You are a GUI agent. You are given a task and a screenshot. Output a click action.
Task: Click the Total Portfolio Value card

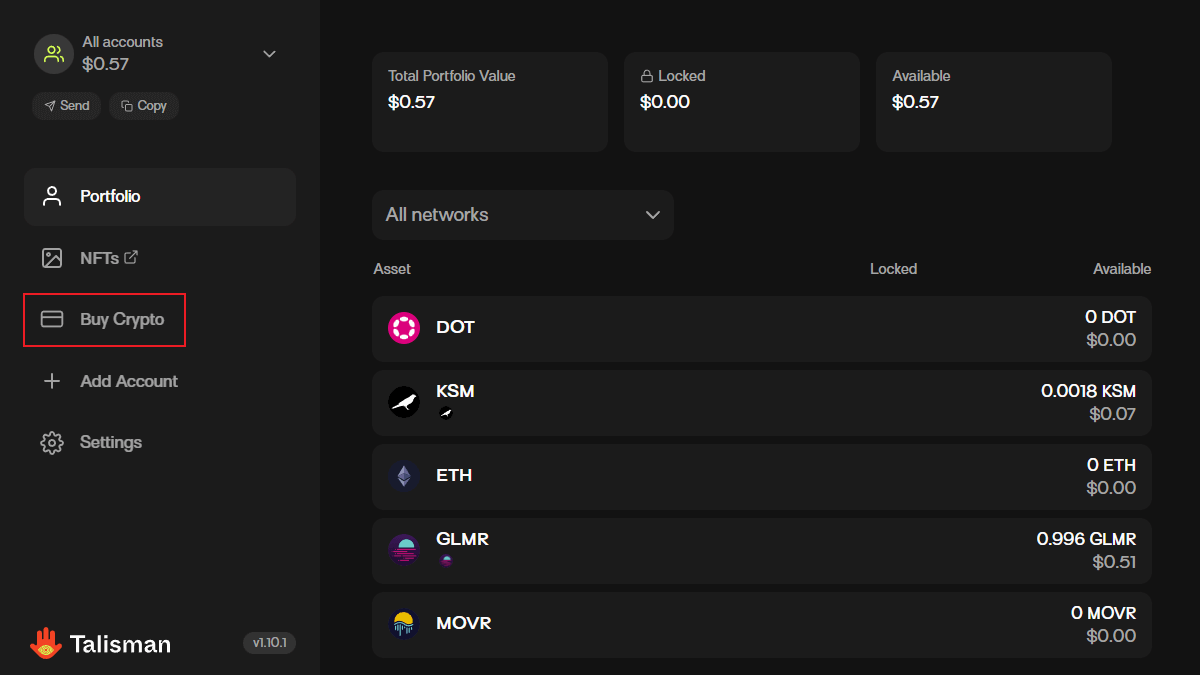tap(489, 102)
